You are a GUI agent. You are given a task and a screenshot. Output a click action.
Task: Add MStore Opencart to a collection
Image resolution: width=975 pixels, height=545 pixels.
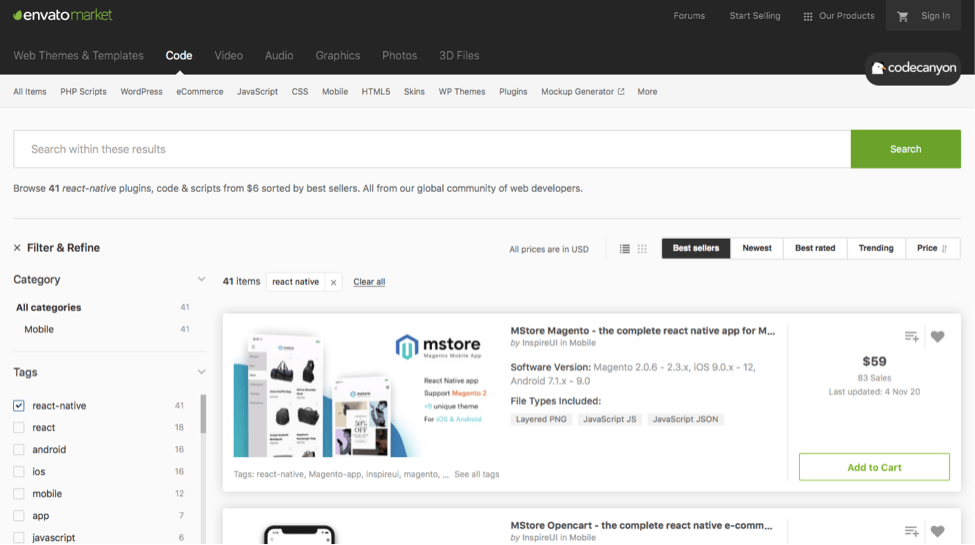coord(912,531)
